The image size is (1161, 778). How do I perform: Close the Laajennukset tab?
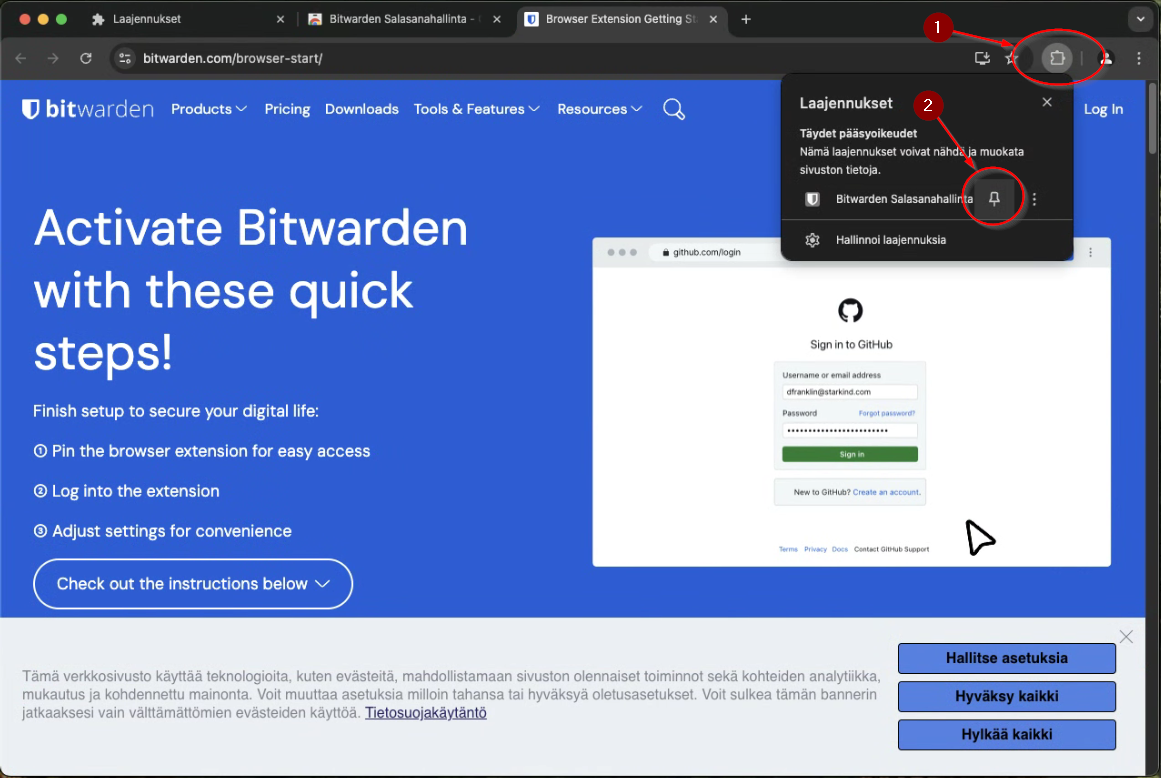click(x=280, y=19)
